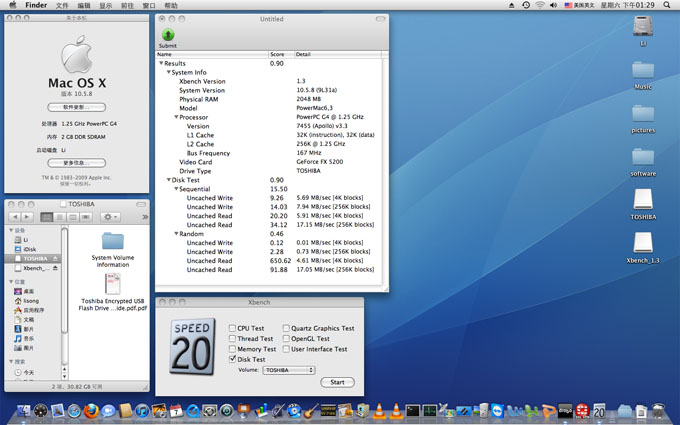Open Activity Monitor in the dock

pos(429,410)
